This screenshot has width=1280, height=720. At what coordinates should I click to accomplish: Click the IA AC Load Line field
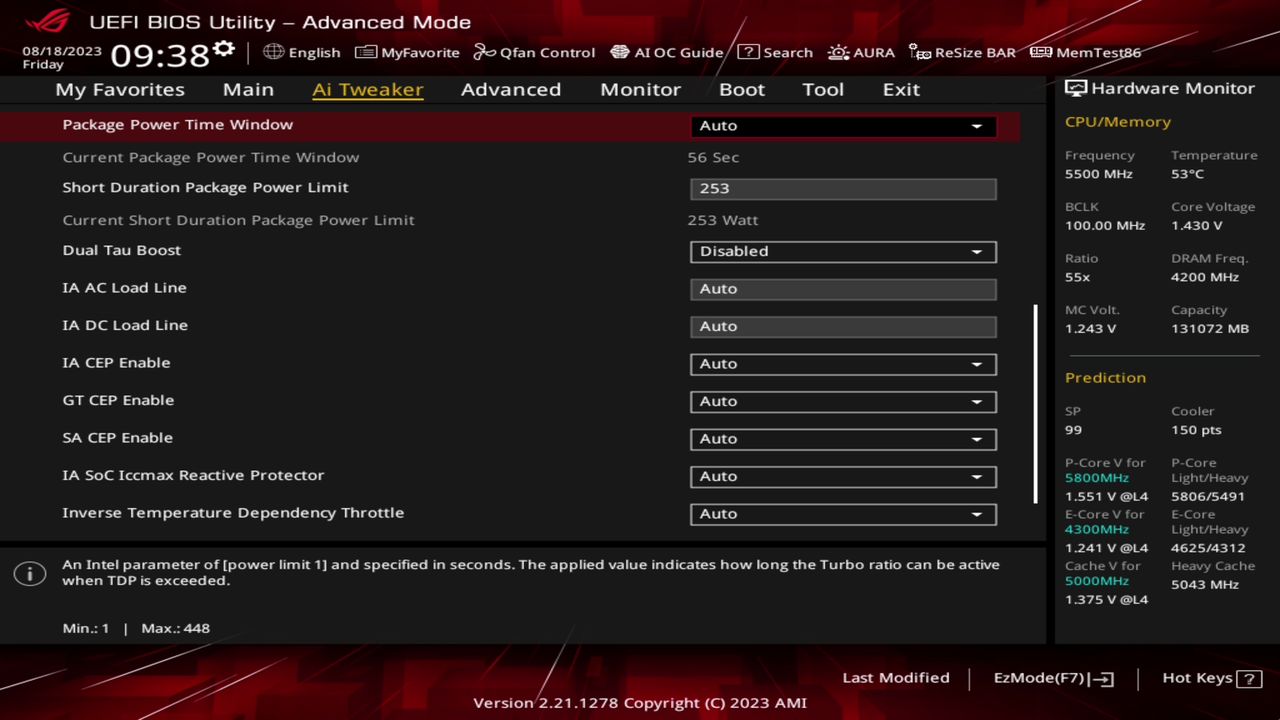(843, 289)
